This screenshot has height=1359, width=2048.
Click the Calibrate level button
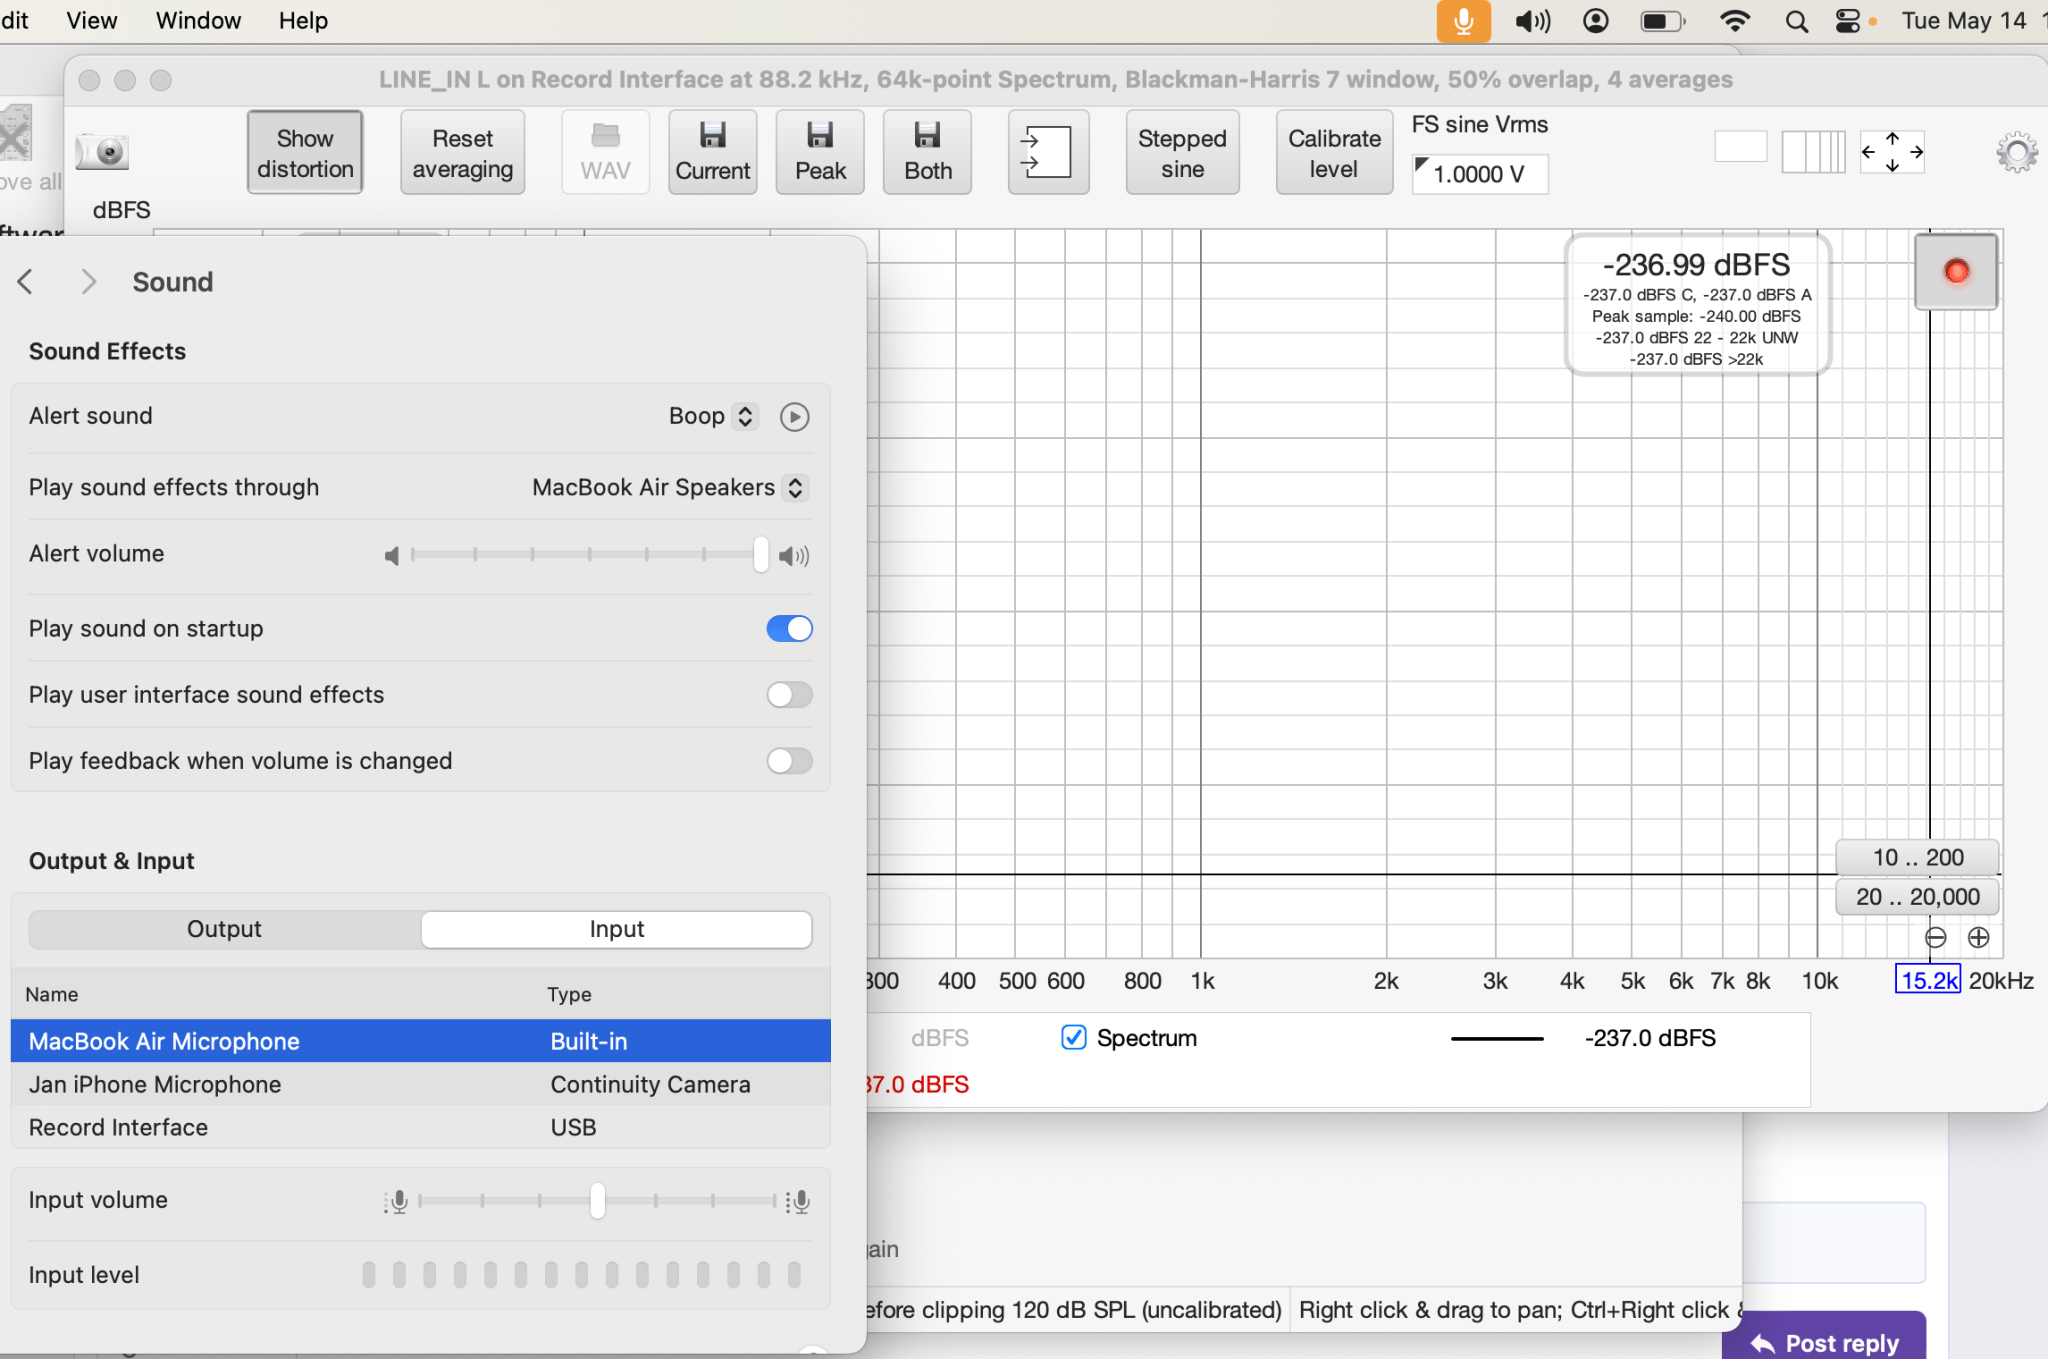coord(1334,152)
